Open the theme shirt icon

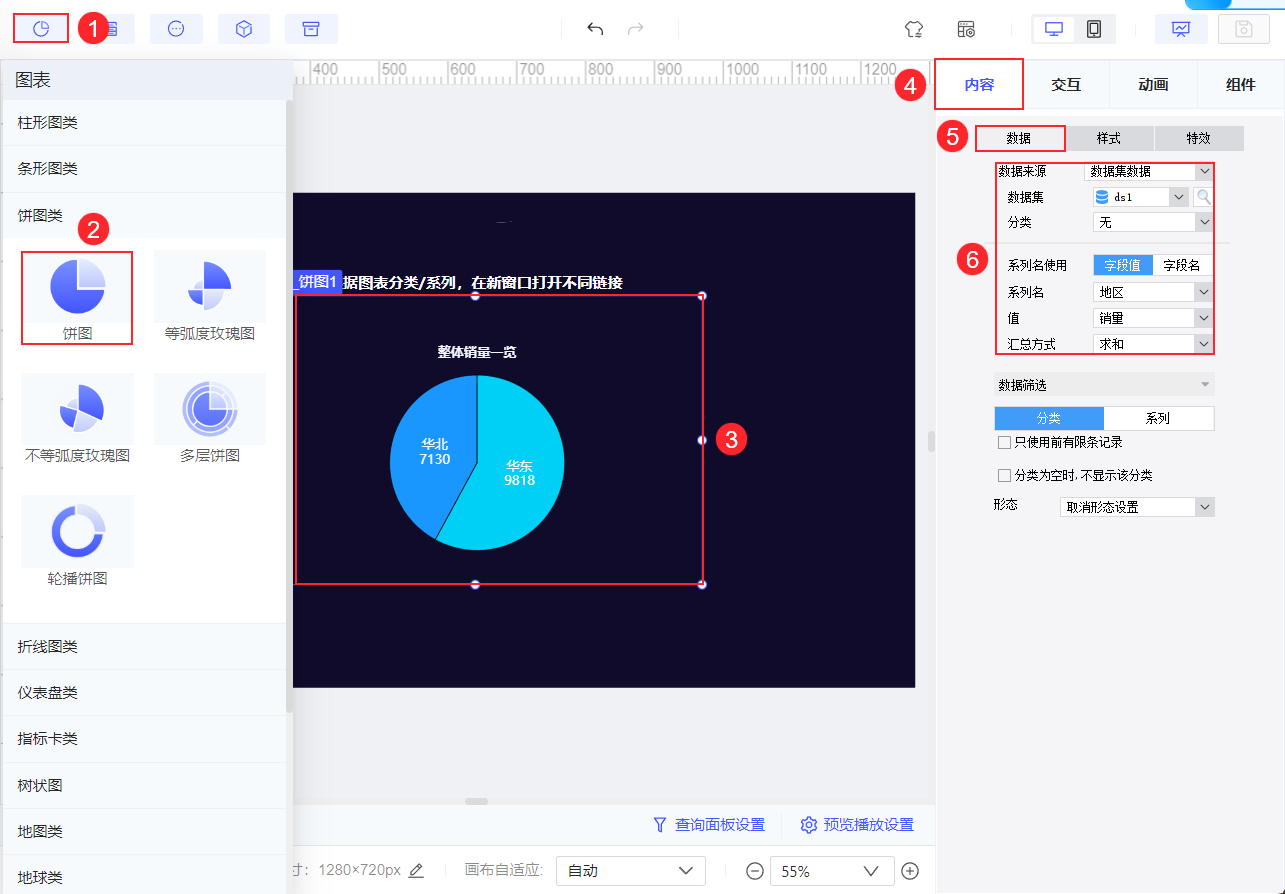(x=913, y=29)
